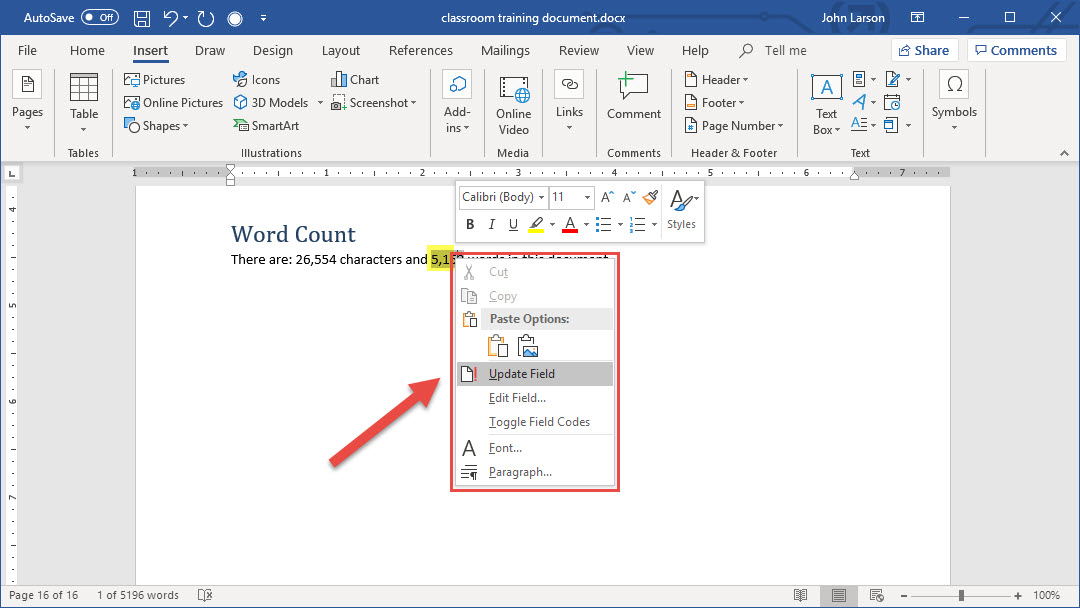
Task: Switch to the References tab
Action: point(420,51)
